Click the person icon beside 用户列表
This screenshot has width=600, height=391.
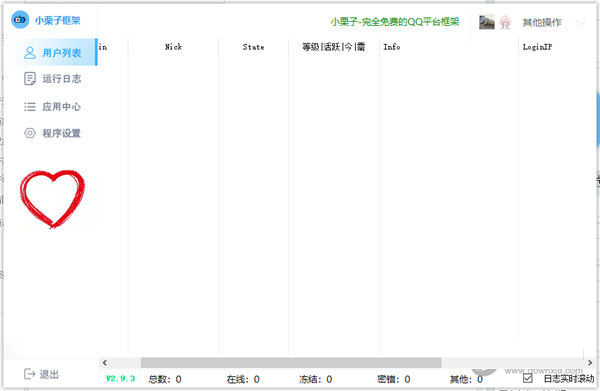pos(30,52)
